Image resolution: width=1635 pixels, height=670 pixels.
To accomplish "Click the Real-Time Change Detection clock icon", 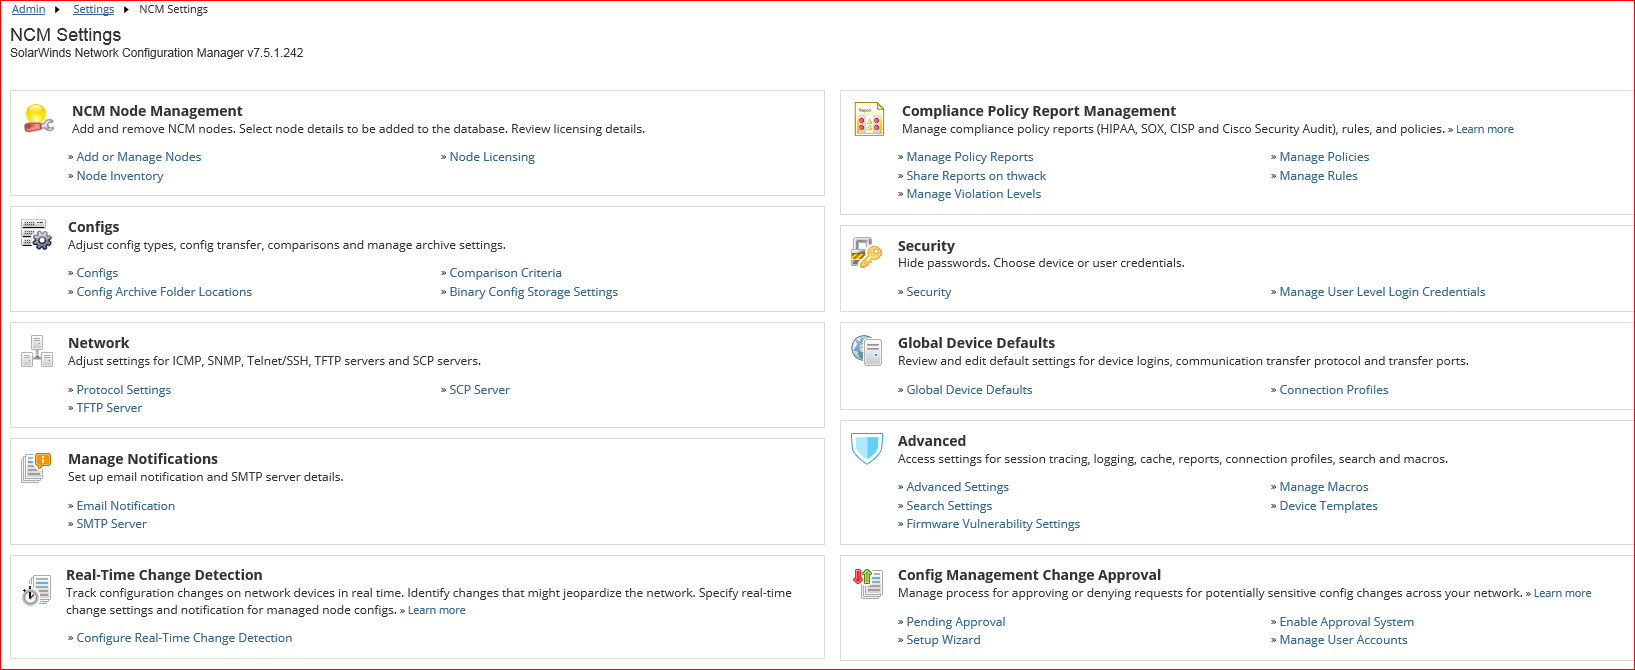I will 36,589.
